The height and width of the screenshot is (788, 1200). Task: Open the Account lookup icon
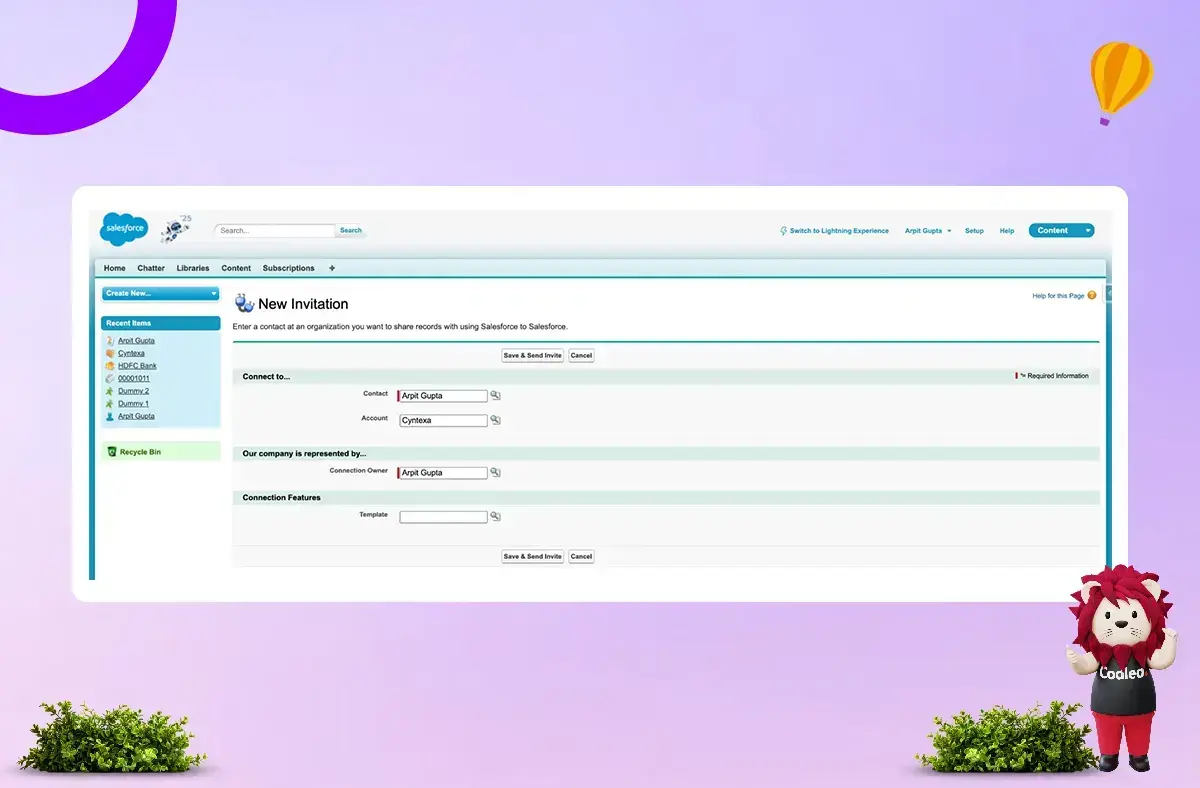click(495, 420)
